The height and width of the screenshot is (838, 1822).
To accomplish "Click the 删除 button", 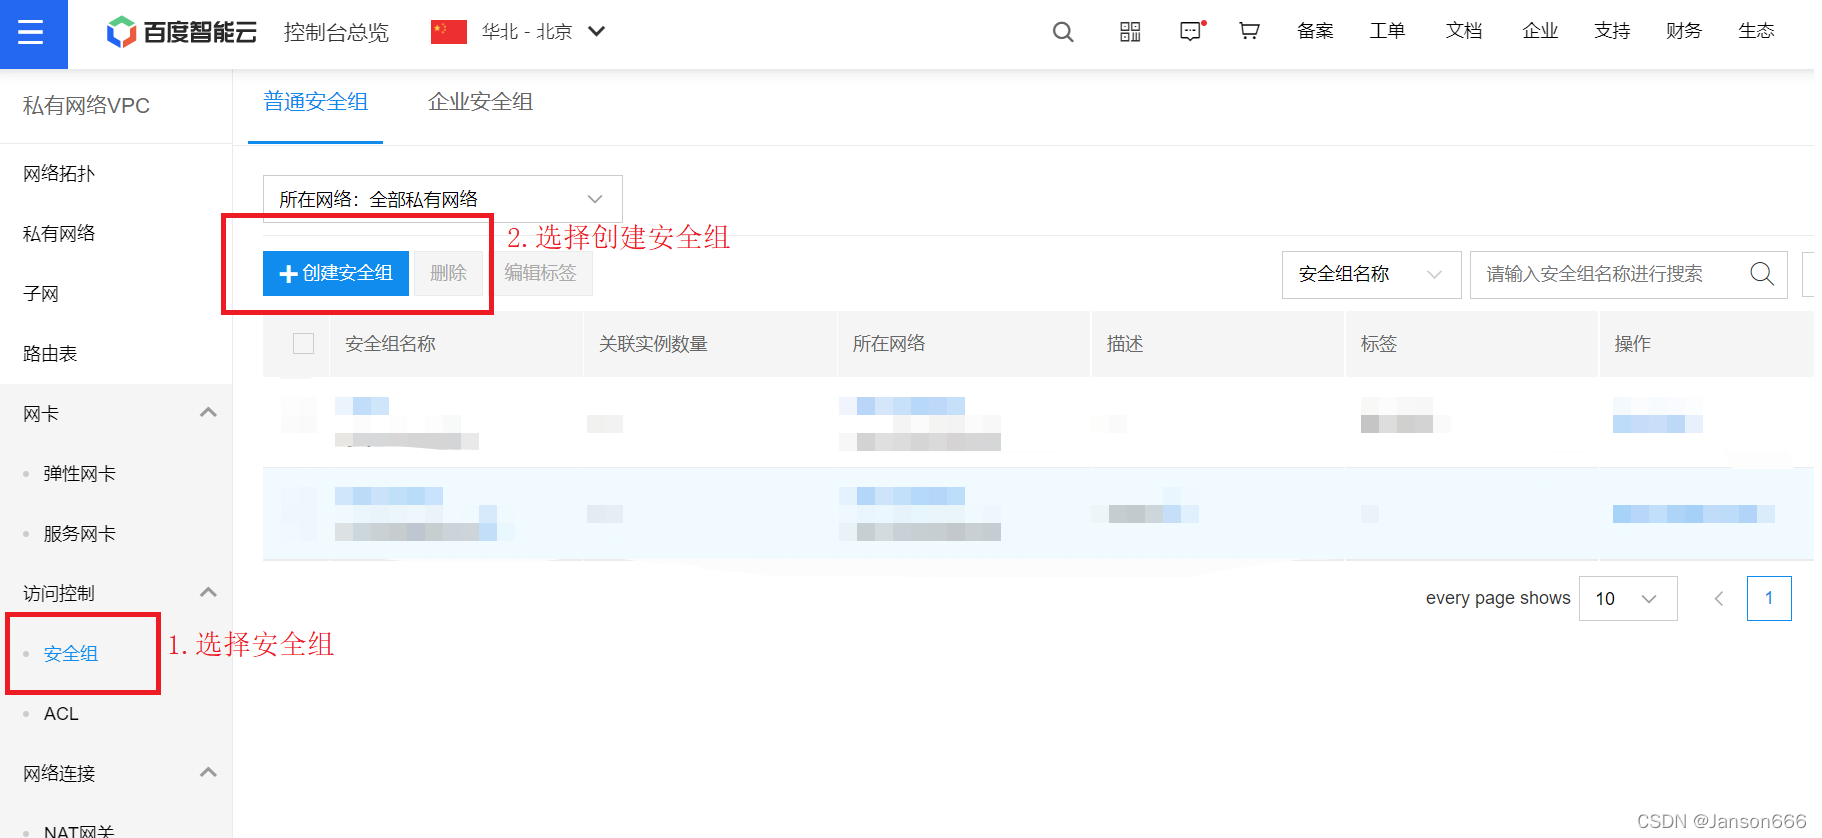I will [448, 273].
